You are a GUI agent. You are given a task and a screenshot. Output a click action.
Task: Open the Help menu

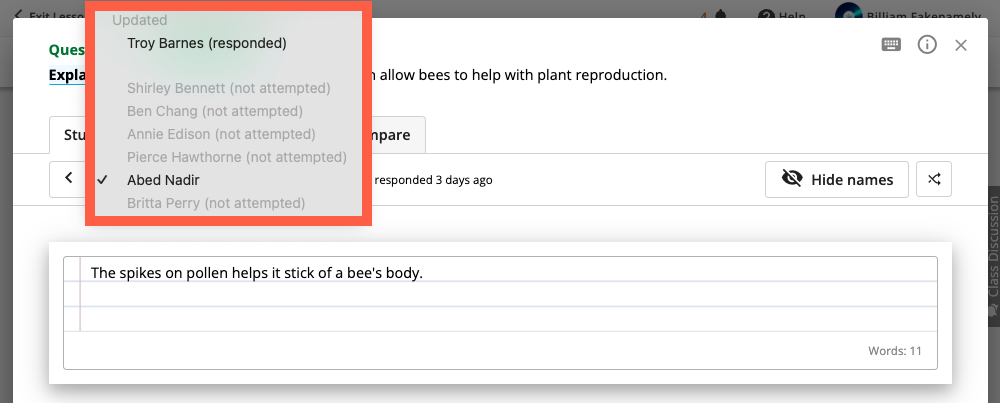[781, 15]
